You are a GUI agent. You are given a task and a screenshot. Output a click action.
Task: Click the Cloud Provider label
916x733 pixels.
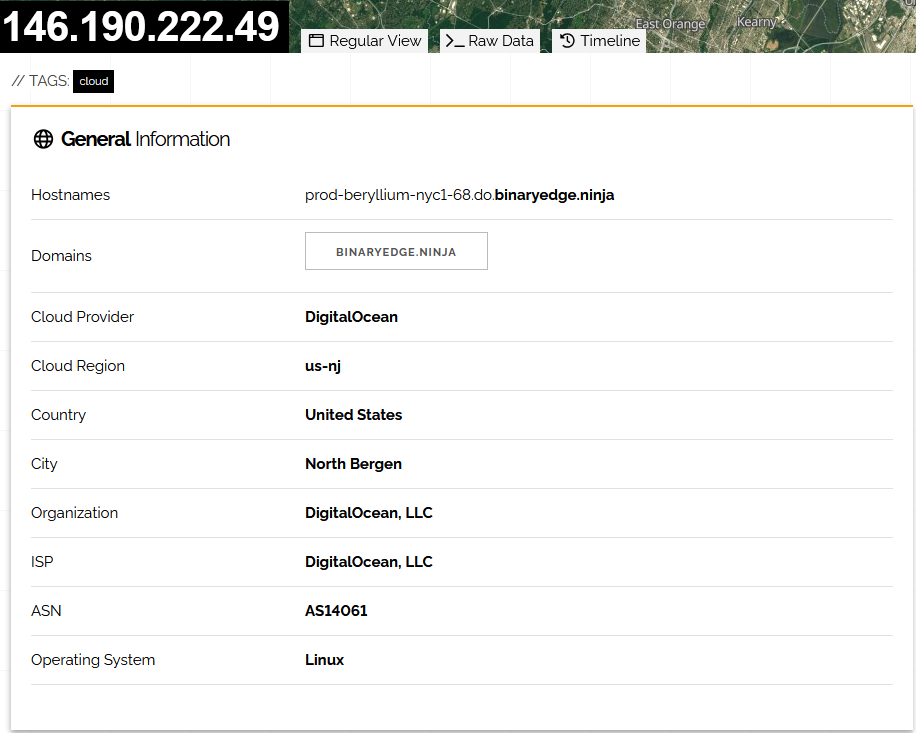82,317
